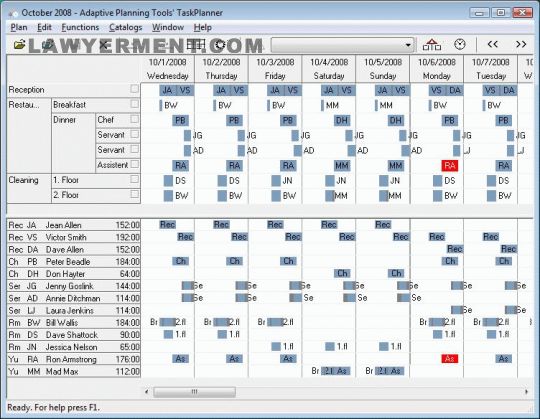Select the 10/4/2008 Saturday column header
The height and width of the screenshot is (419, 540).
[x=329, y=69]
